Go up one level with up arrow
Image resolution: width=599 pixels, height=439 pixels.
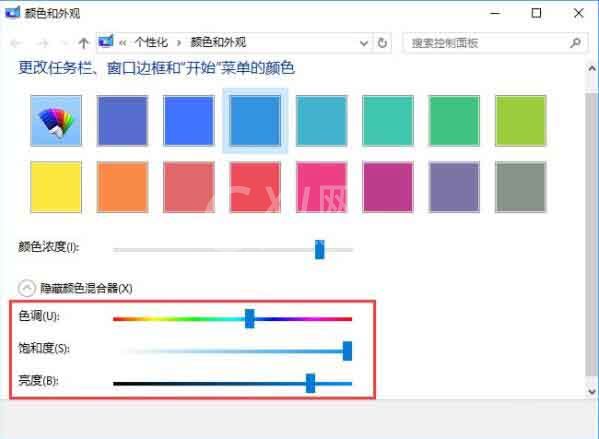click(83, 43)
